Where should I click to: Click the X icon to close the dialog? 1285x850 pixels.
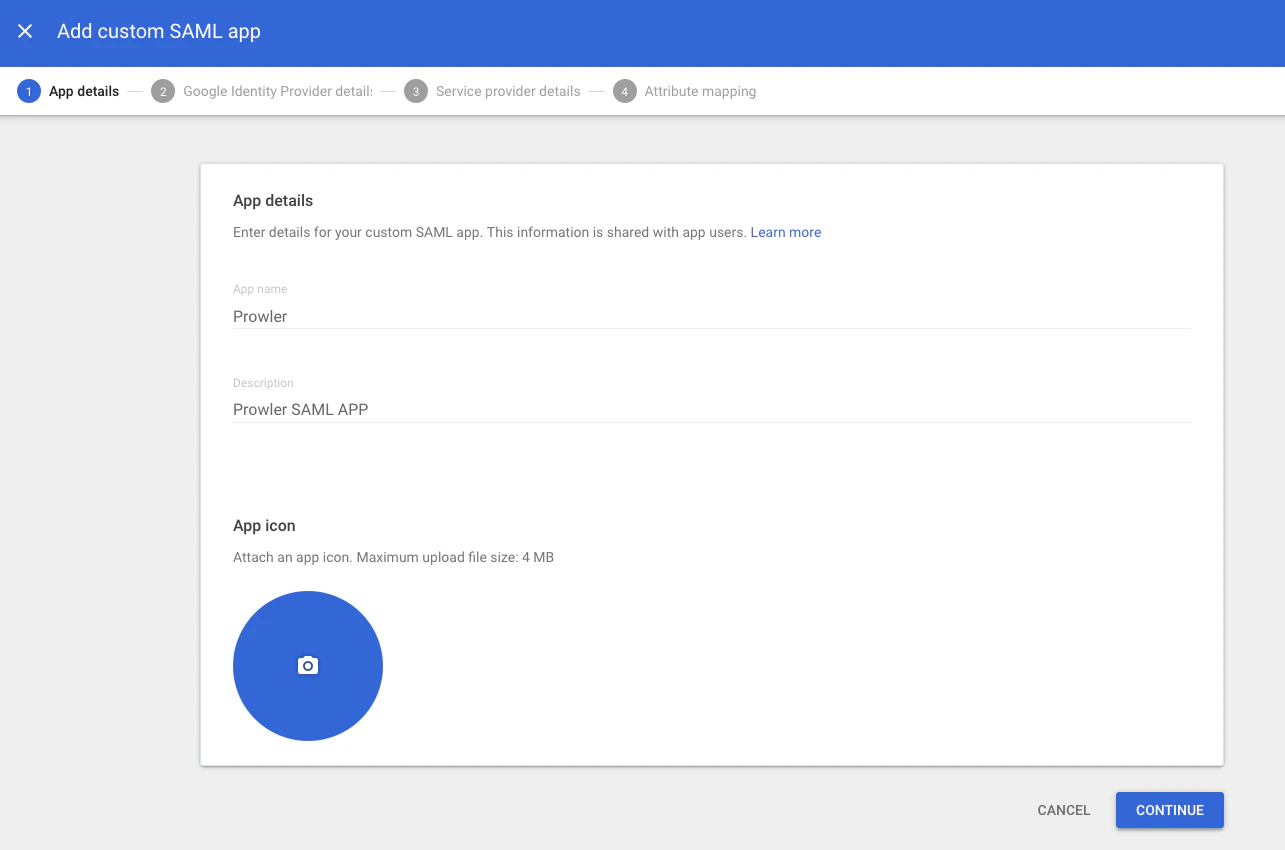click(25, 31)
